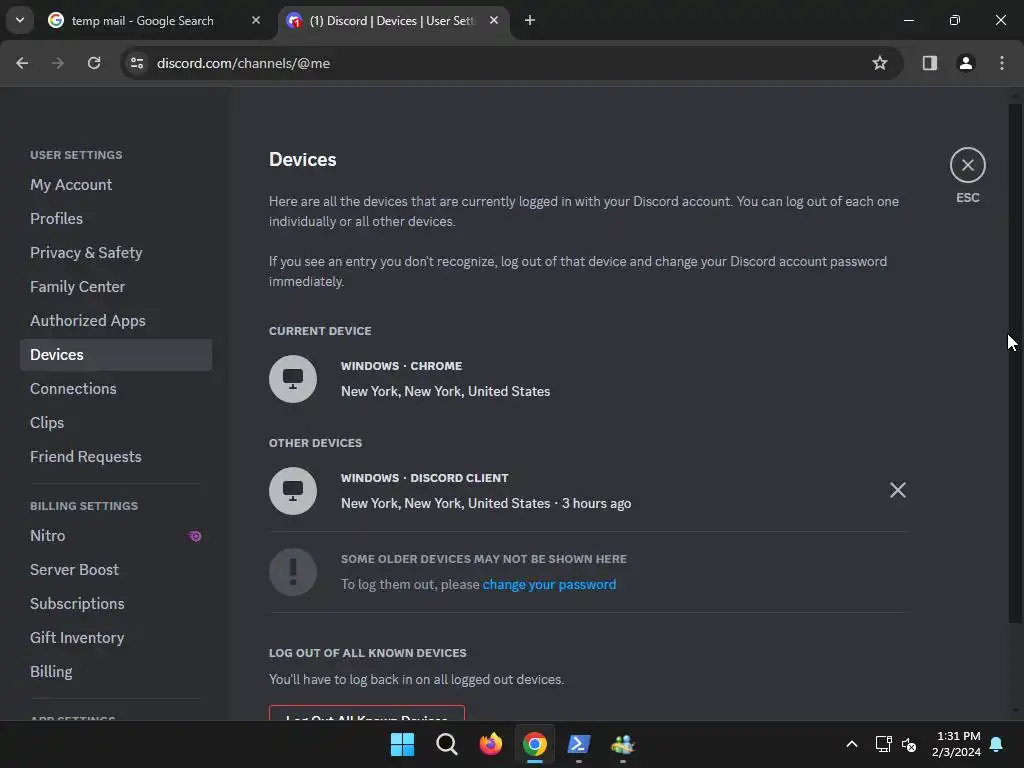Open the tab search dropdown arrow
This screenshot has width=1024, height=768.
click(x=20, y=20)
